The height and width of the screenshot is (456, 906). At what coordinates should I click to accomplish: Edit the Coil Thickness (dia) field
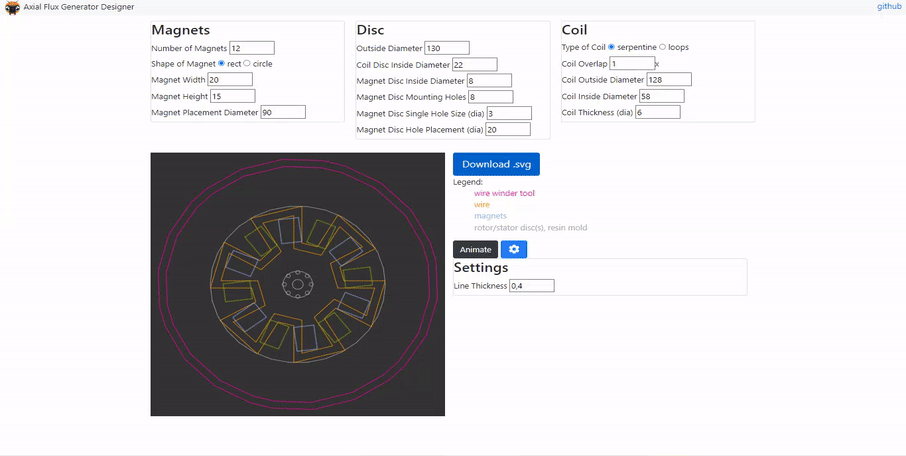tap(658, 112)
